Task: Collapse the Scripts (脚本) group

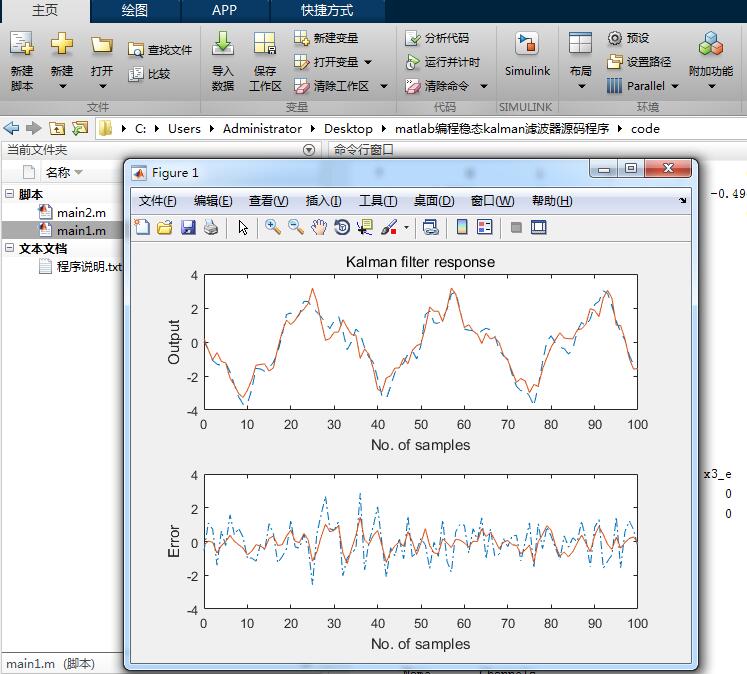Action: click(9, 193)
